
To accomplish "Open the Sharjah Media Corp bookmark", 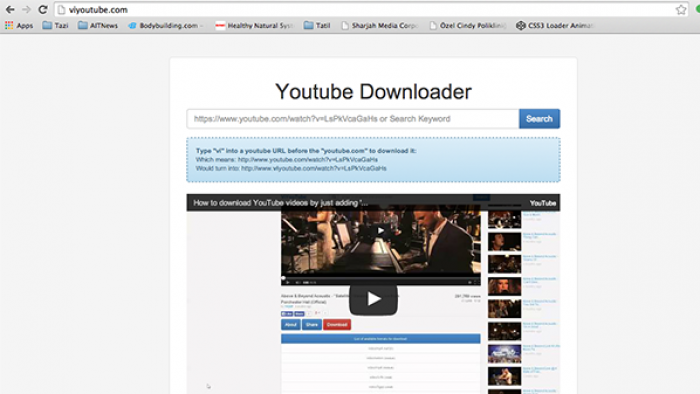I will [379, 25].
